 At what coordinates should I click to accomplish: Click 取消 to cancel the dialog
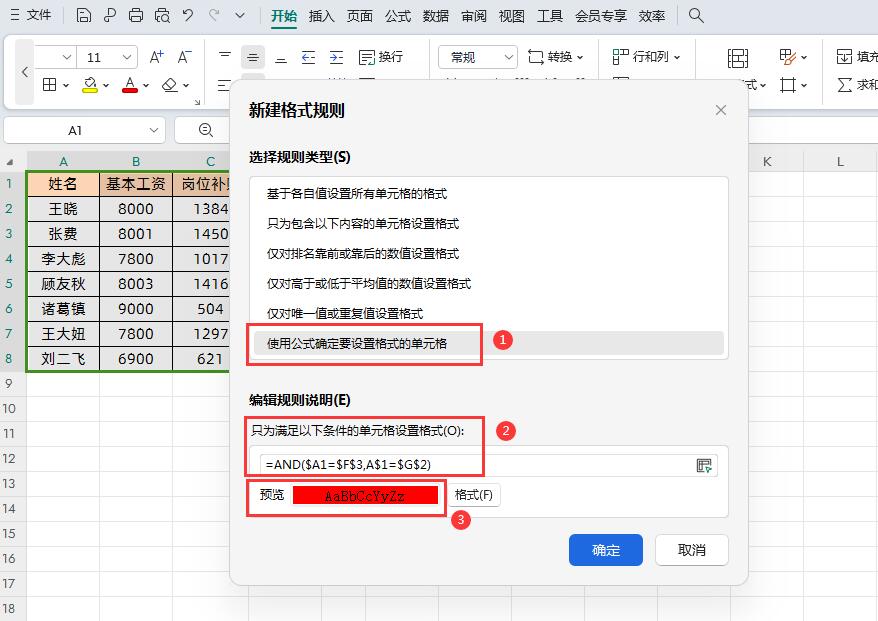point(692,550)
